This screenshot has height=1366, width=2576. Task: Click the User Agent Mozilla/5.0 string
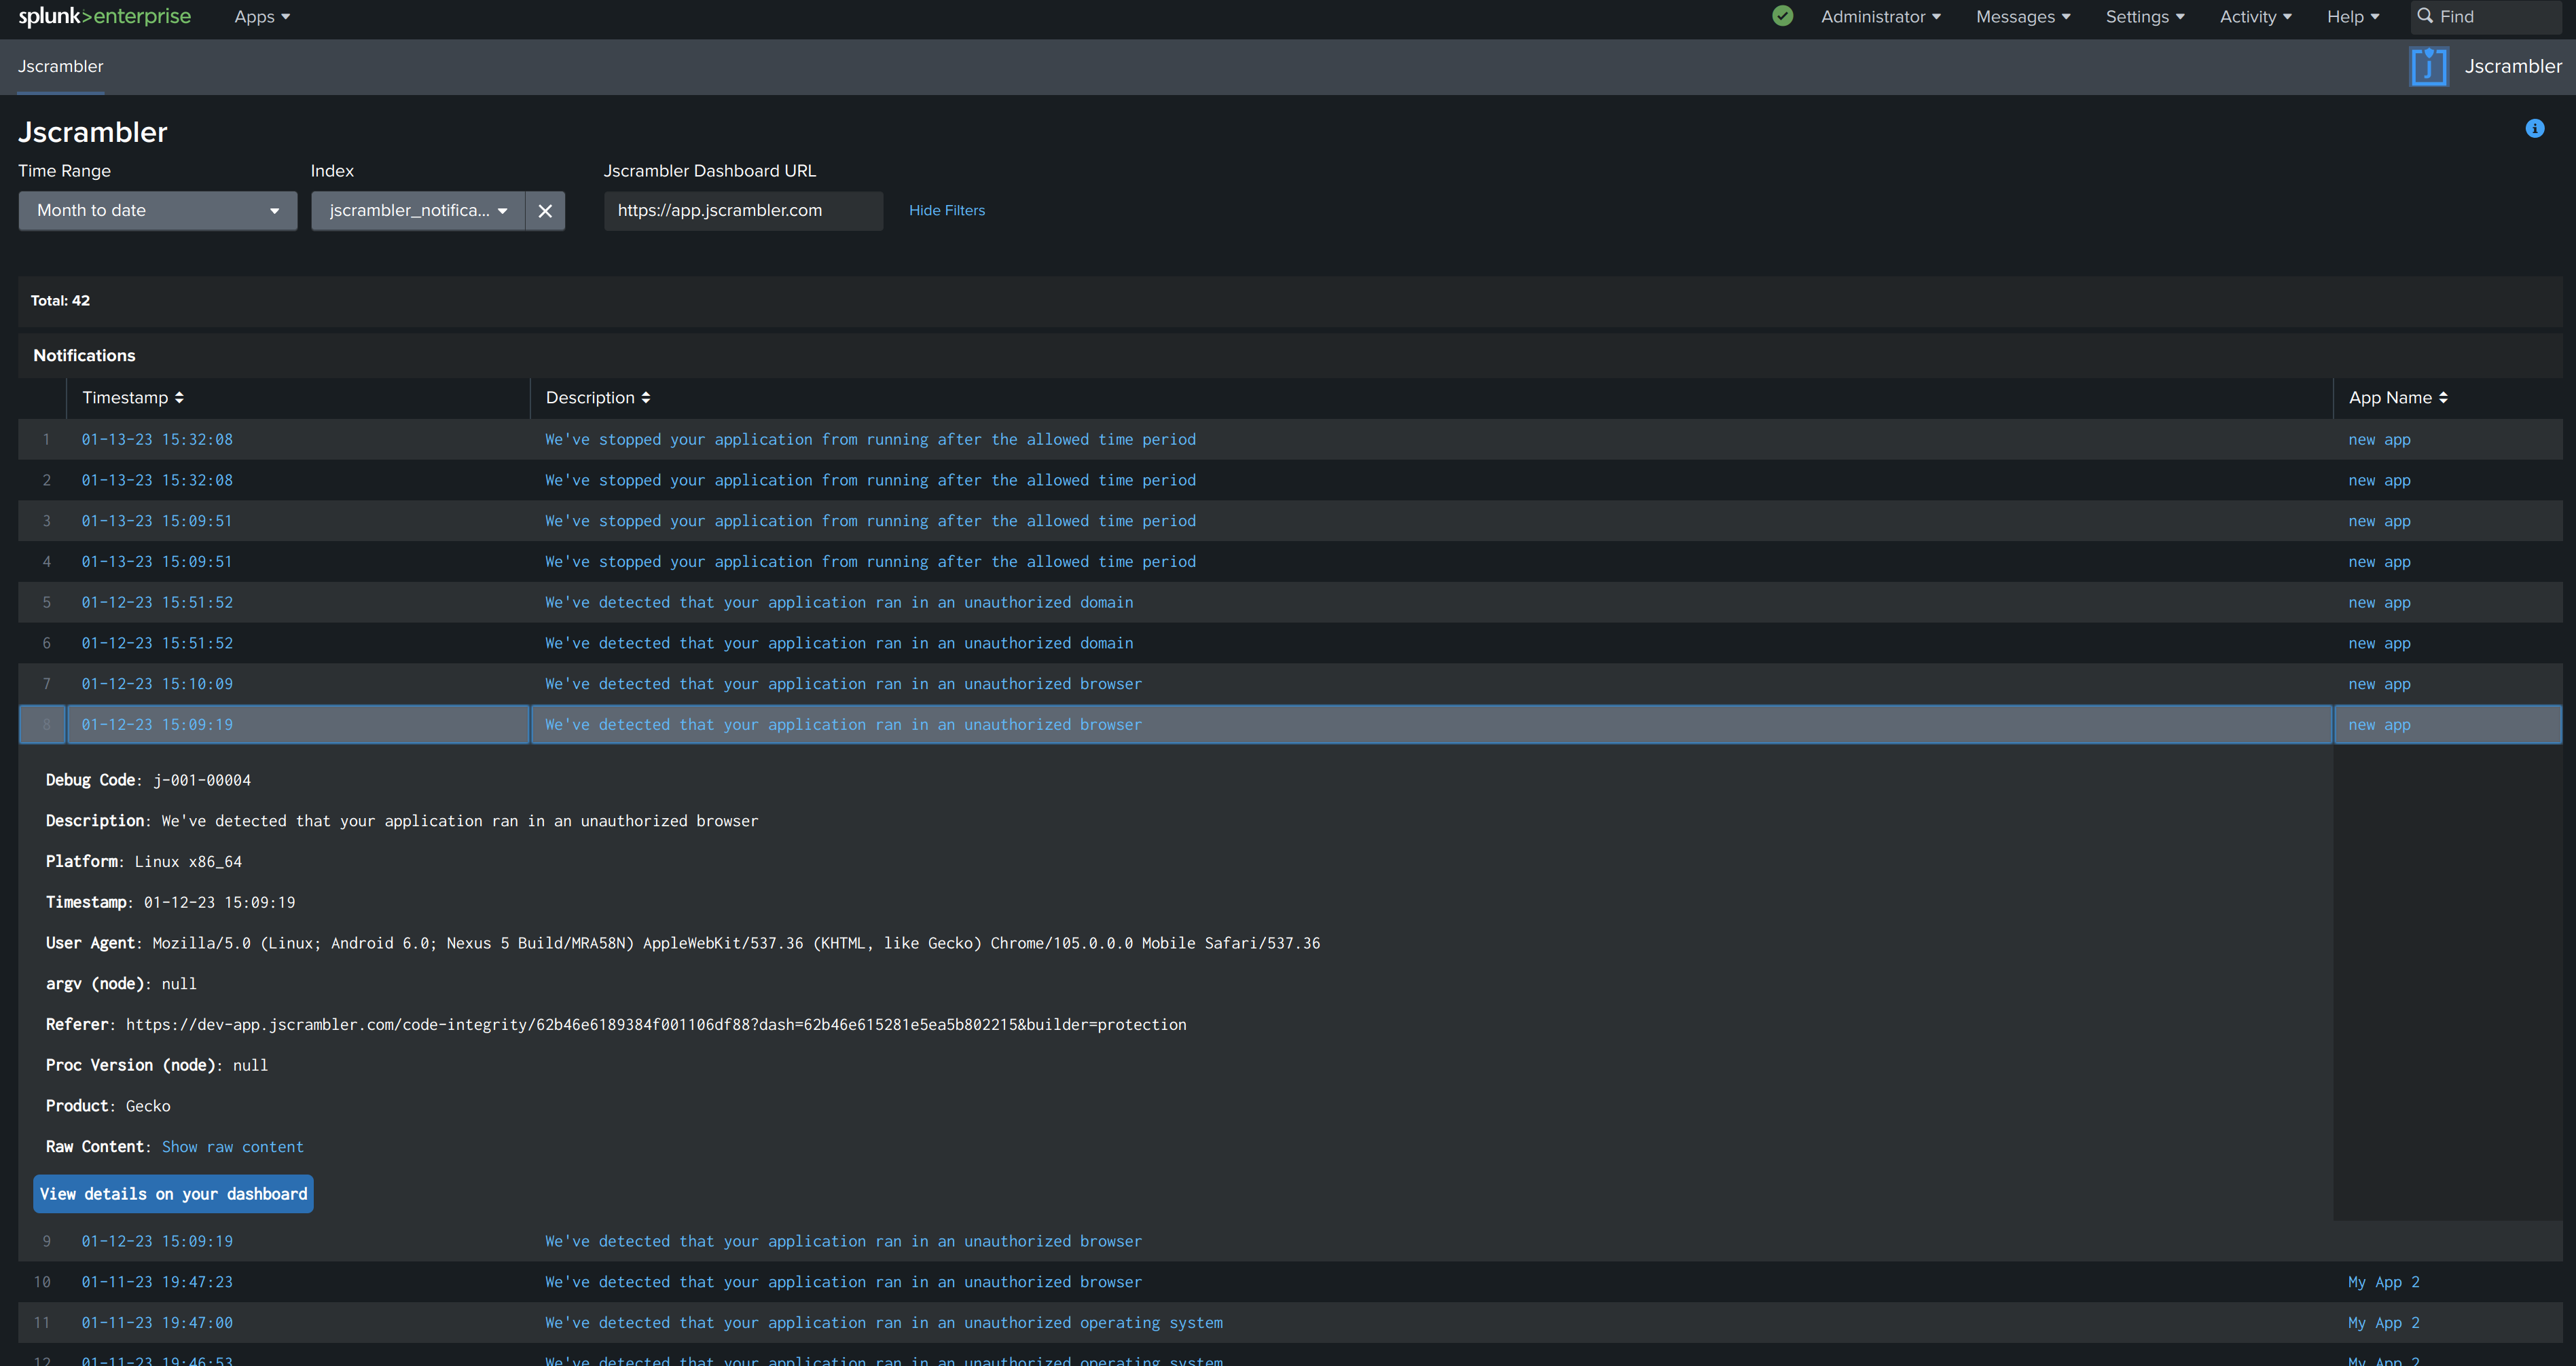(x=736, y=944)
